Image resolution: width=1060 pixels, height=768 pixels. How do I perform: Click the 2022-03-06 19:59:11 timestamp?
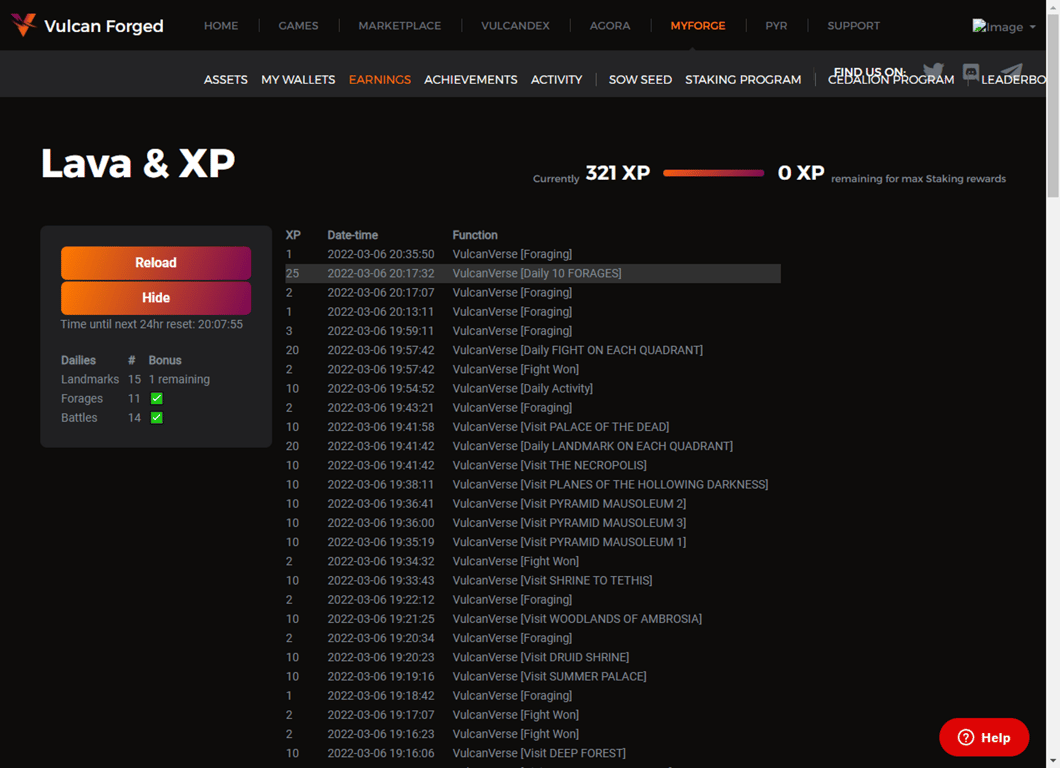point(381,331)
